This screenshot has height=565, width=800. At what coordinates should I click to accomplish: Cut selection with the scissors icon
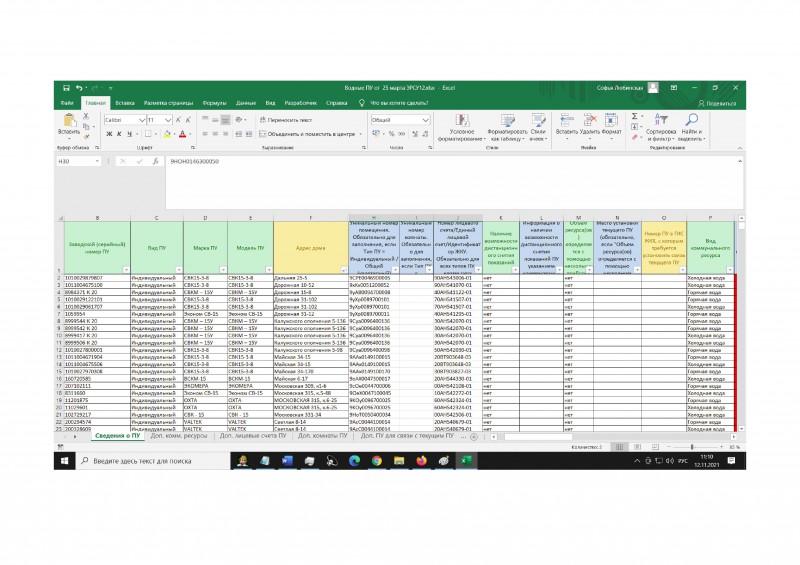(x=86, y=116)
